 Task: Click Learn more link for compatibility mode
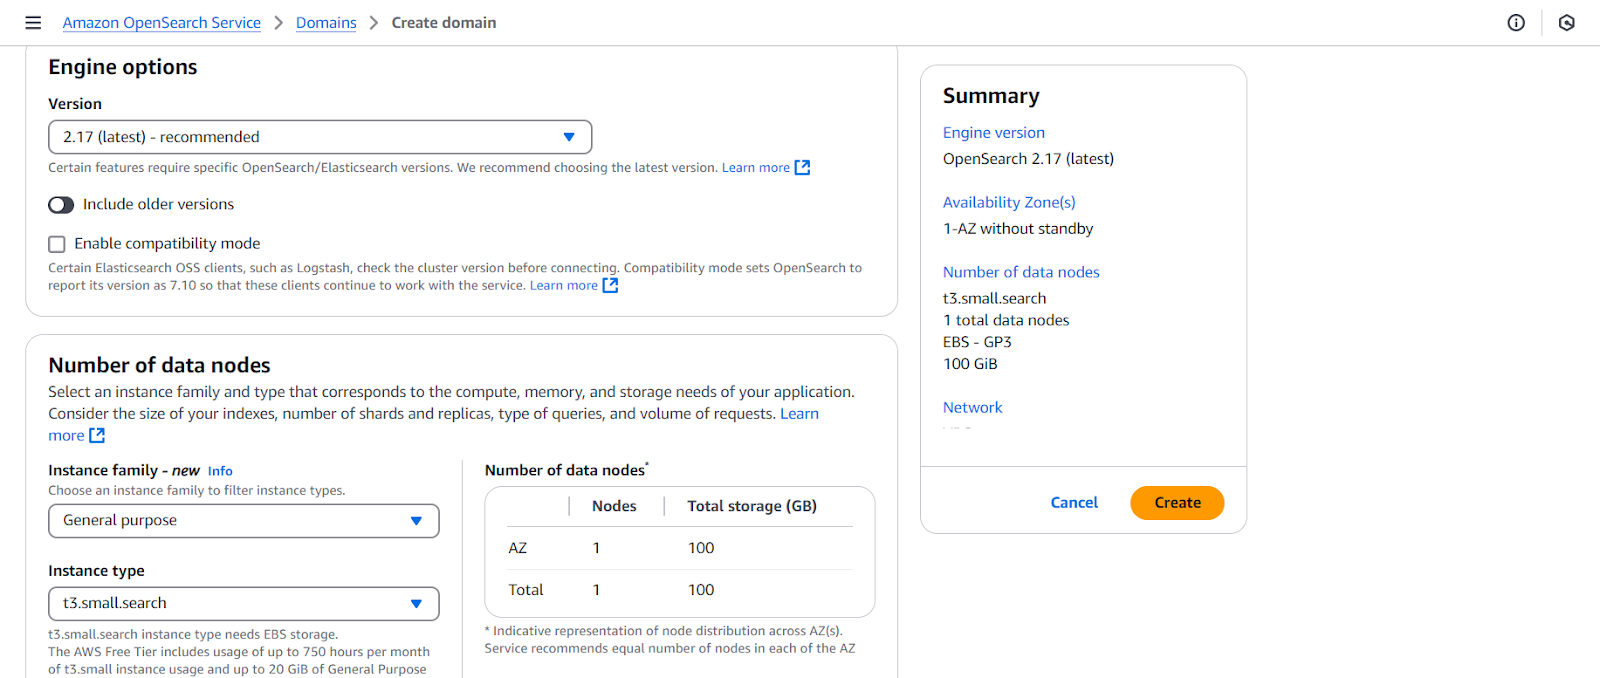(564, 286)
